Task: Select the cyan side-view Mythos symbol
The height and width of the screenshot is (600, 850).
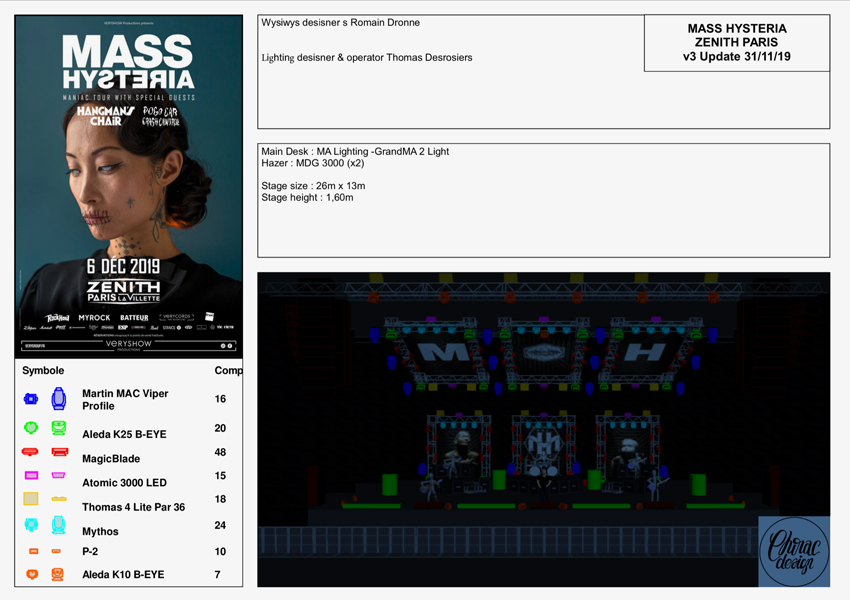Action: click(x=59, y=525)
